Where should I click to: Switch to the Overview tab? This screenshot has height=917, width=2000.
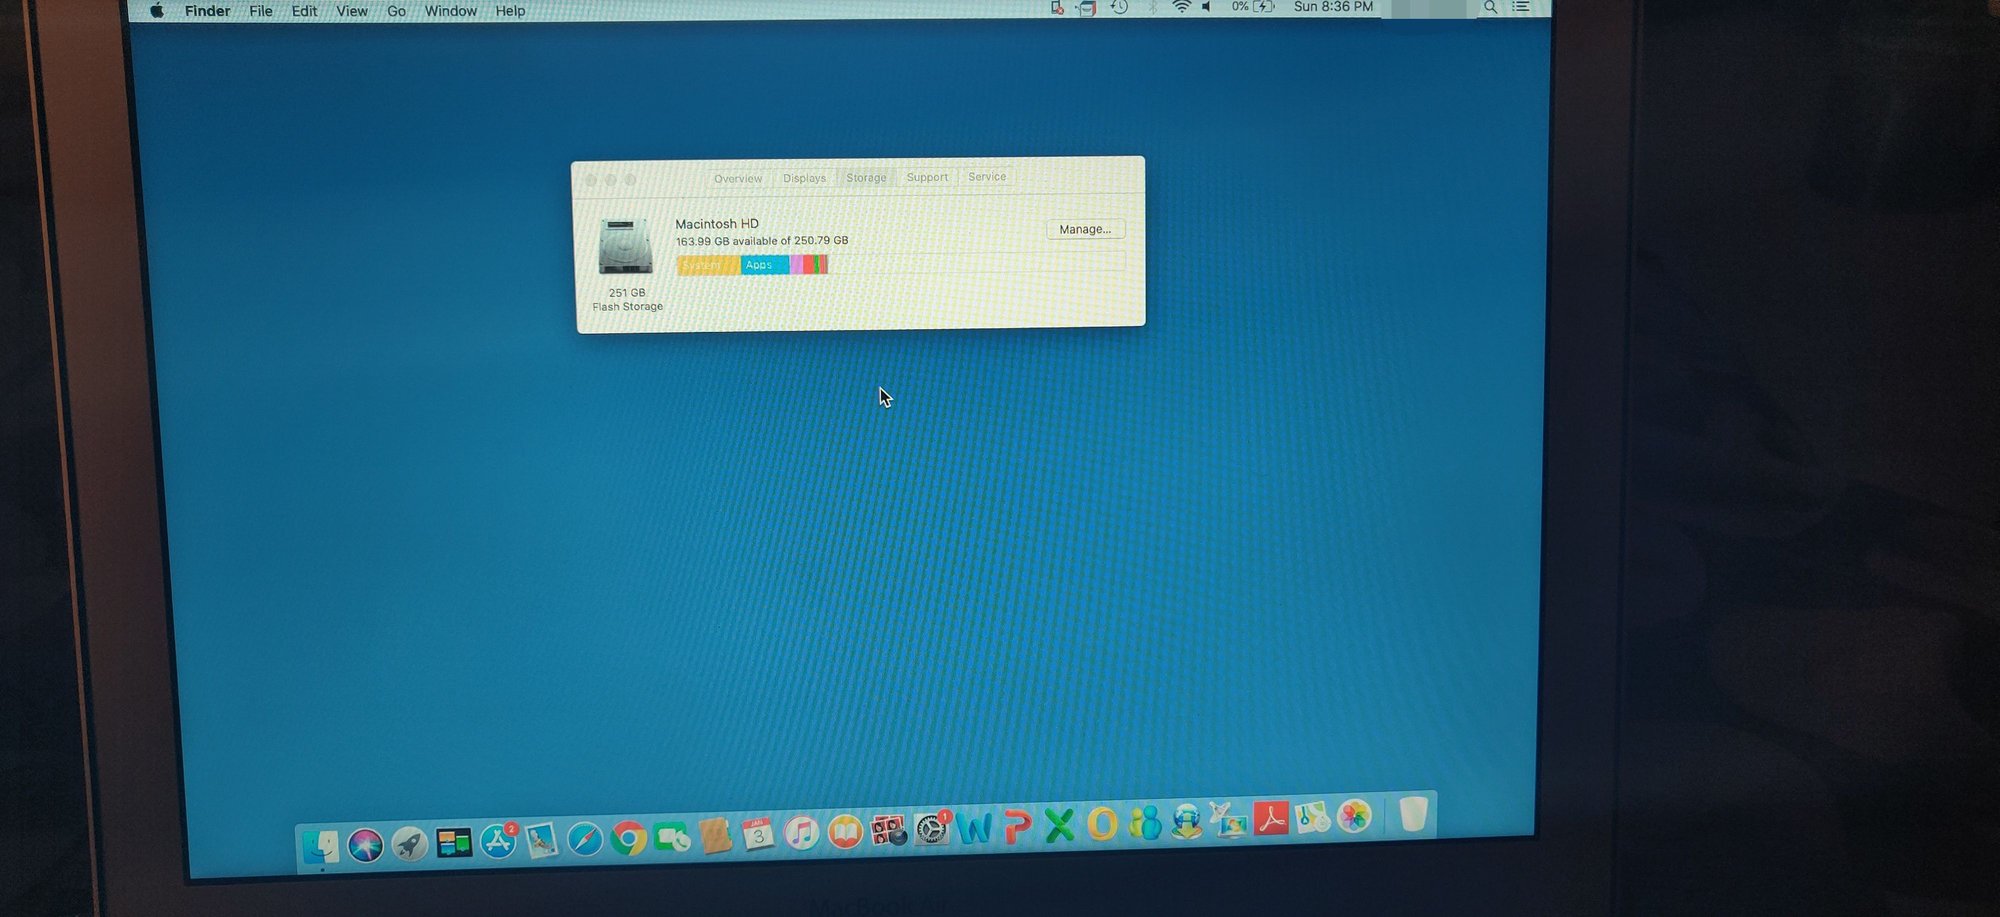[x=738, y=179]
